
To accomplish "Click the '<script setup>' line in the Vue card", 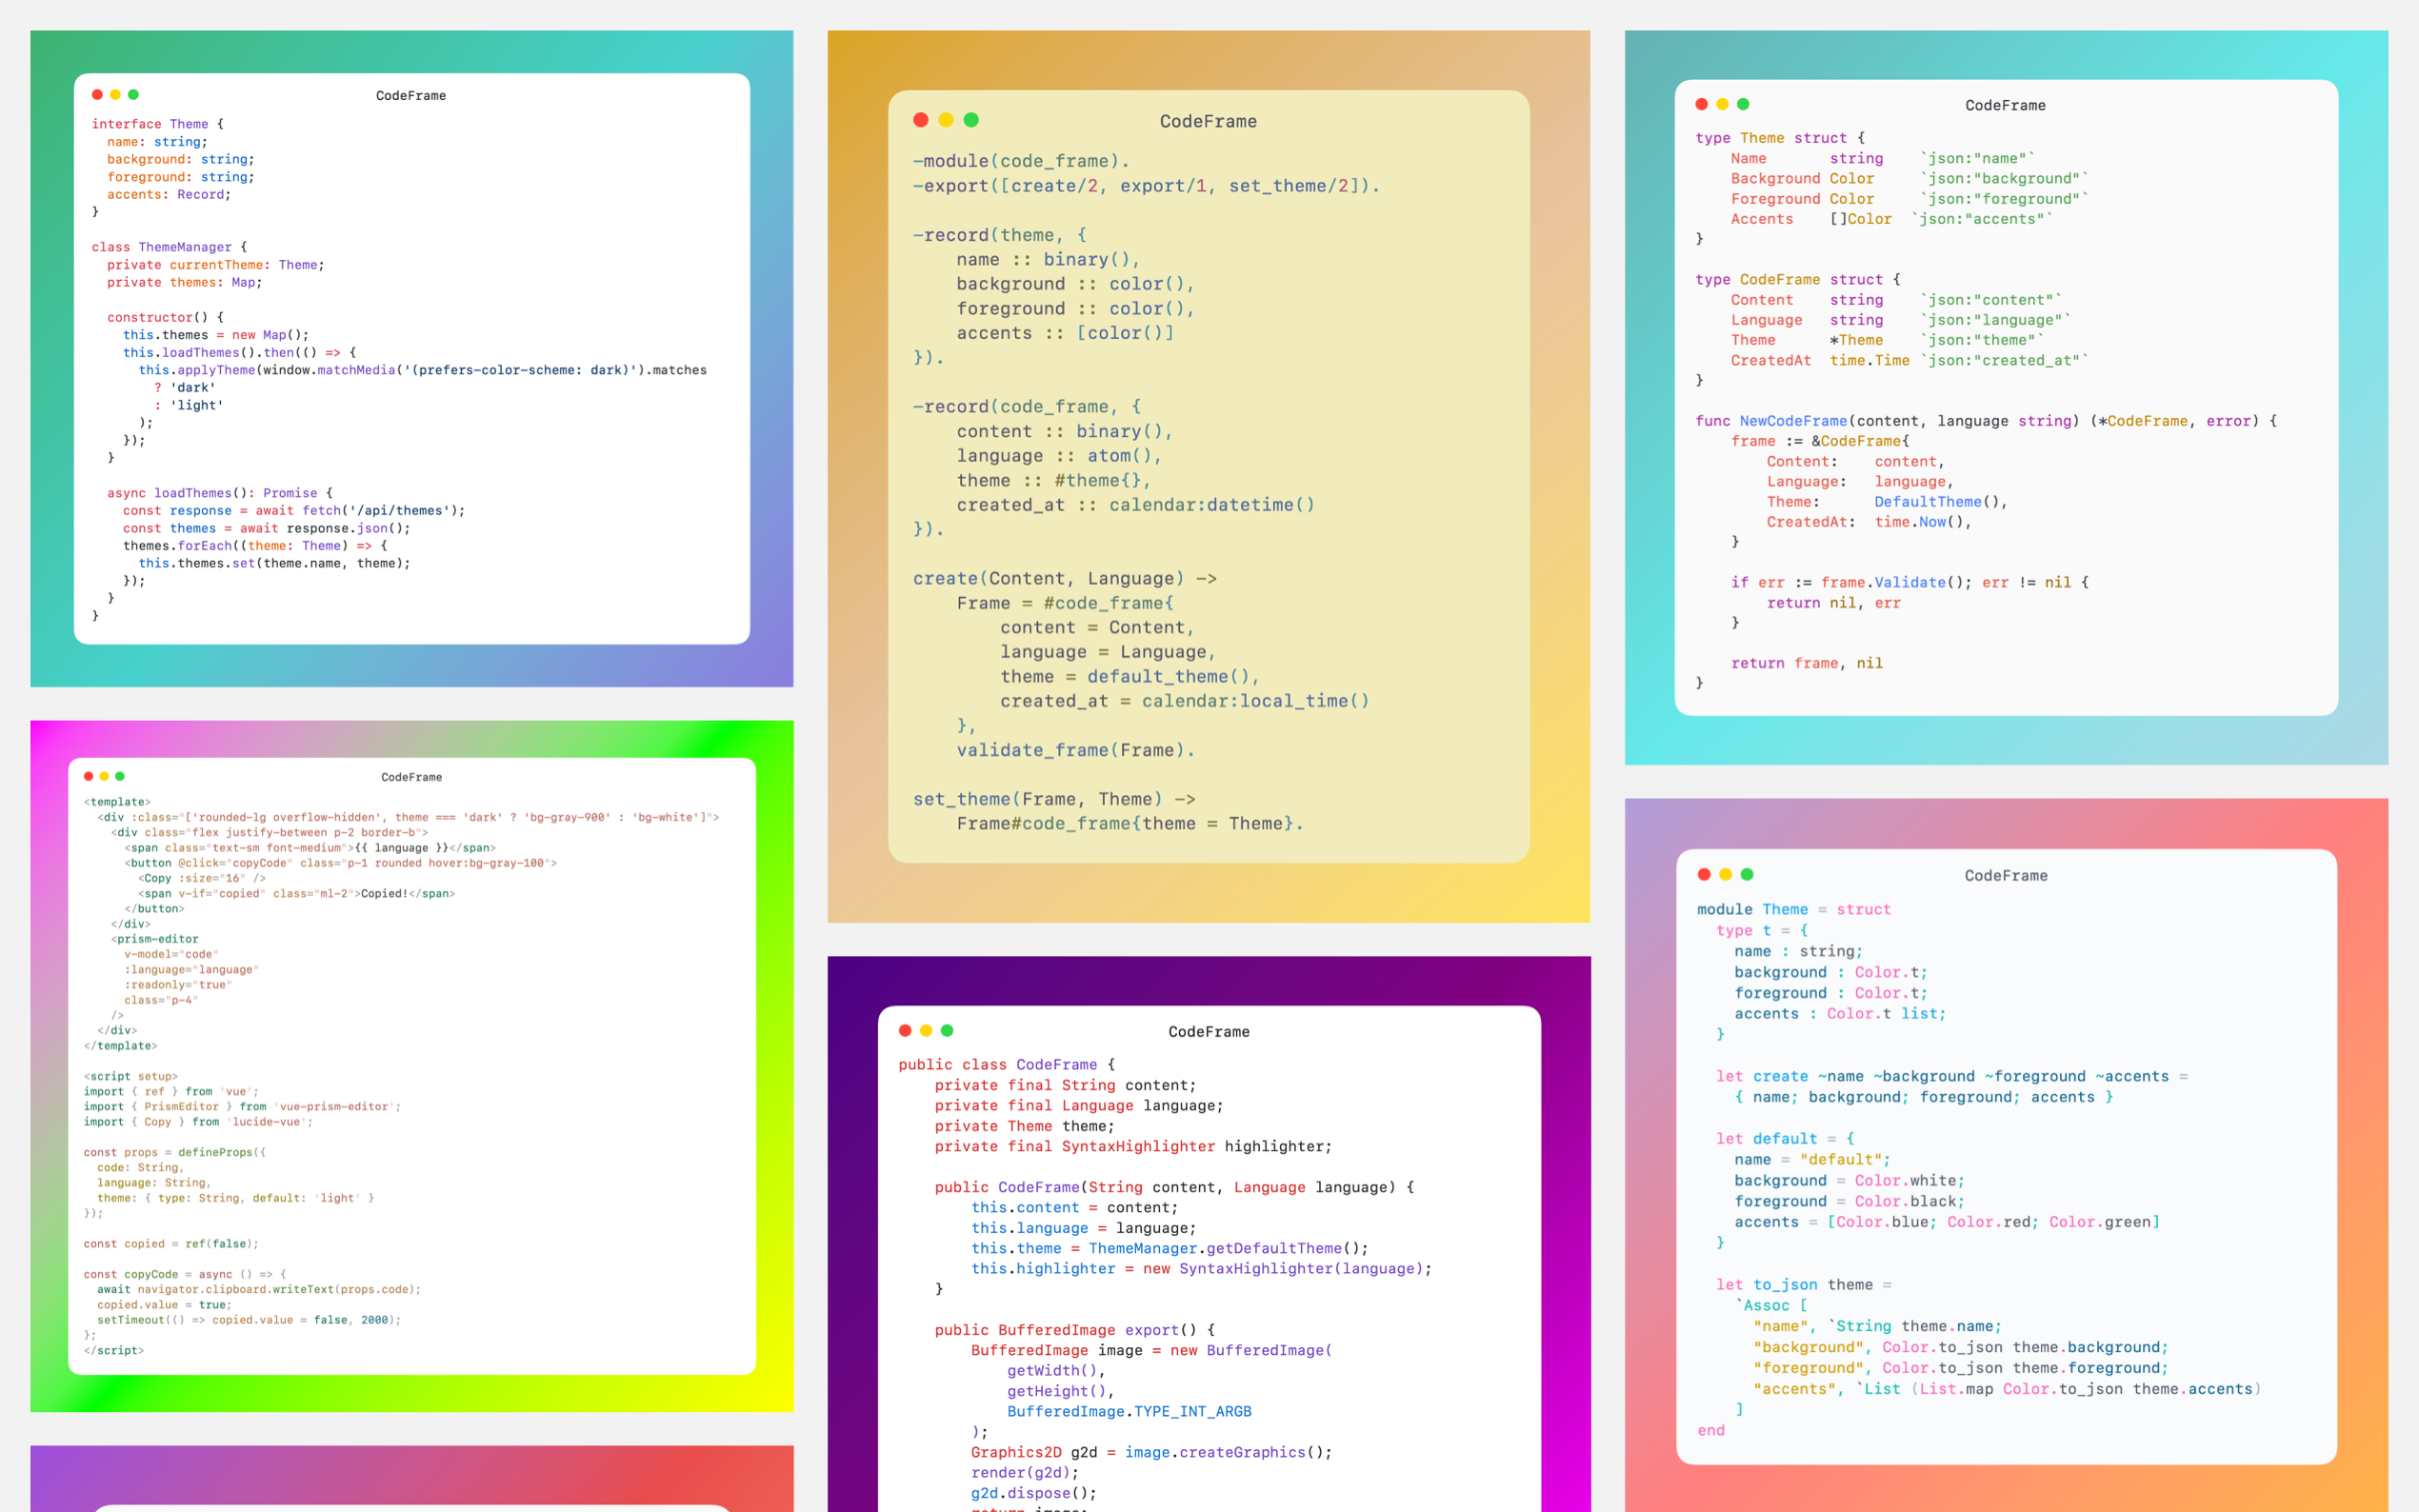I will 131,1077.
